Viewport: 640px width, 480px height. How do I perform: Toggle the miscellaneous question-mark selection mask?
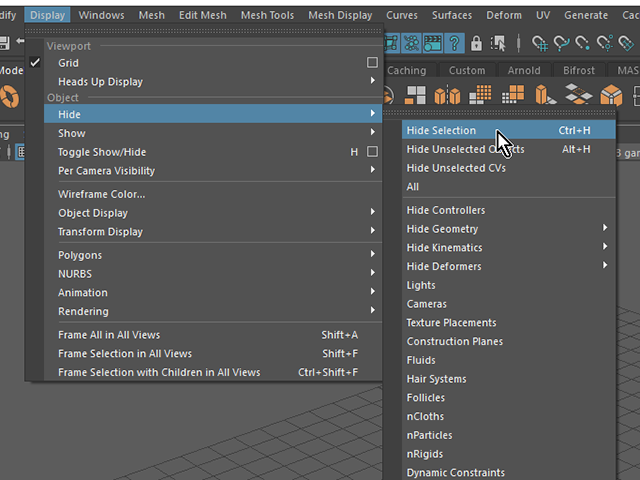pyautogui.click(x=454, y=43)
